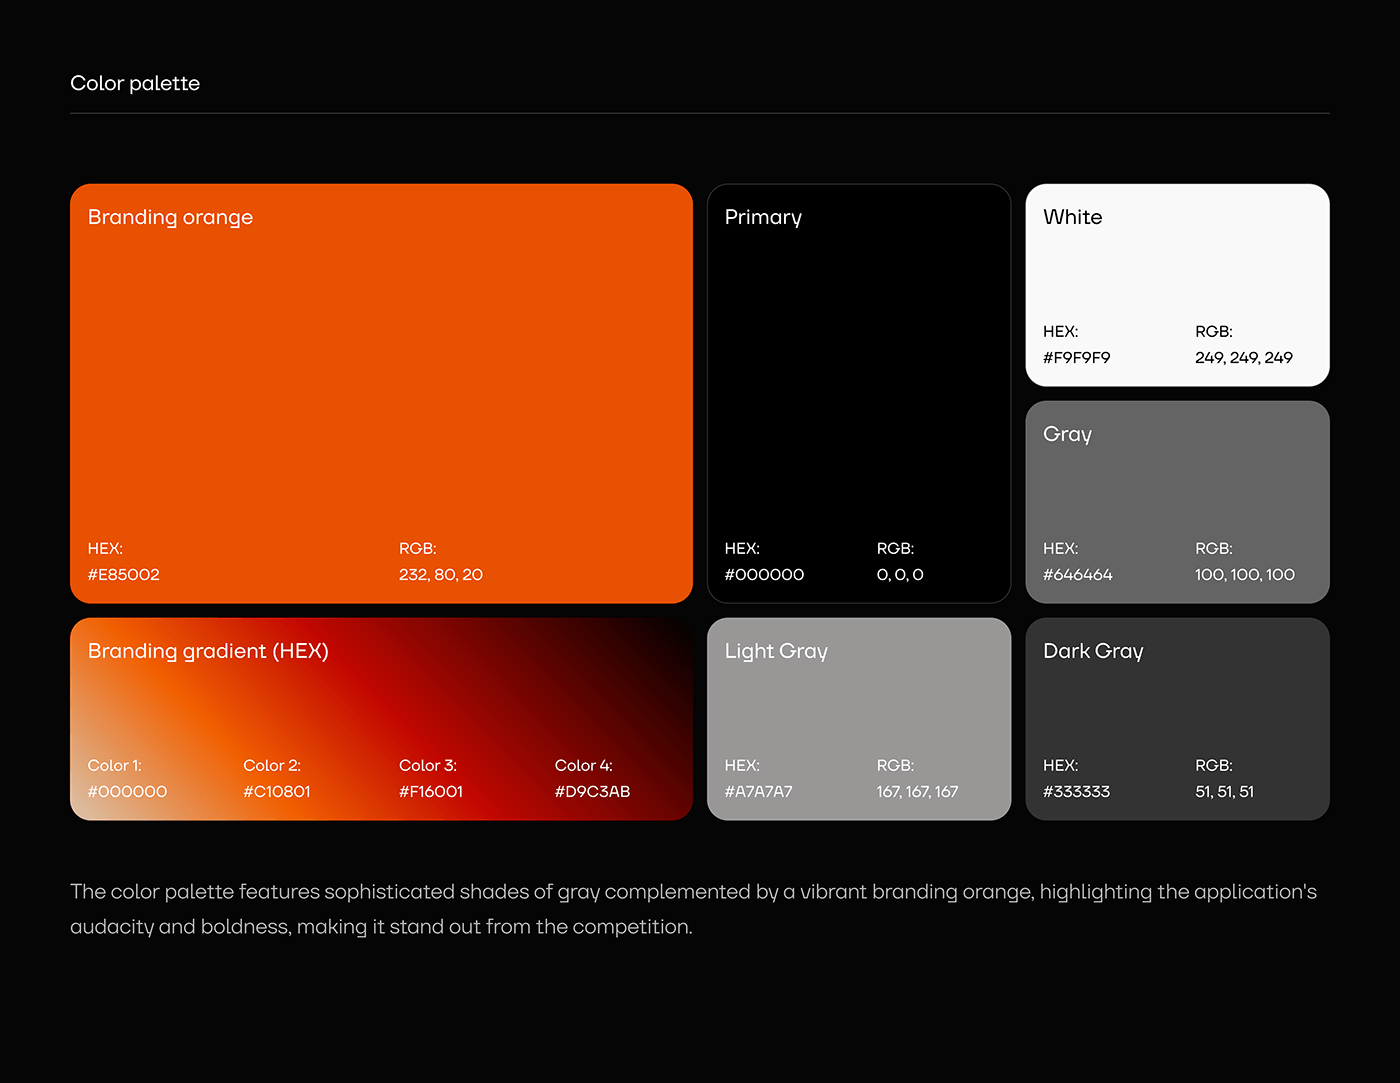Click the Color palette heading
1400x1083 pixels.
pyautogui.click(x=135, y=83)
